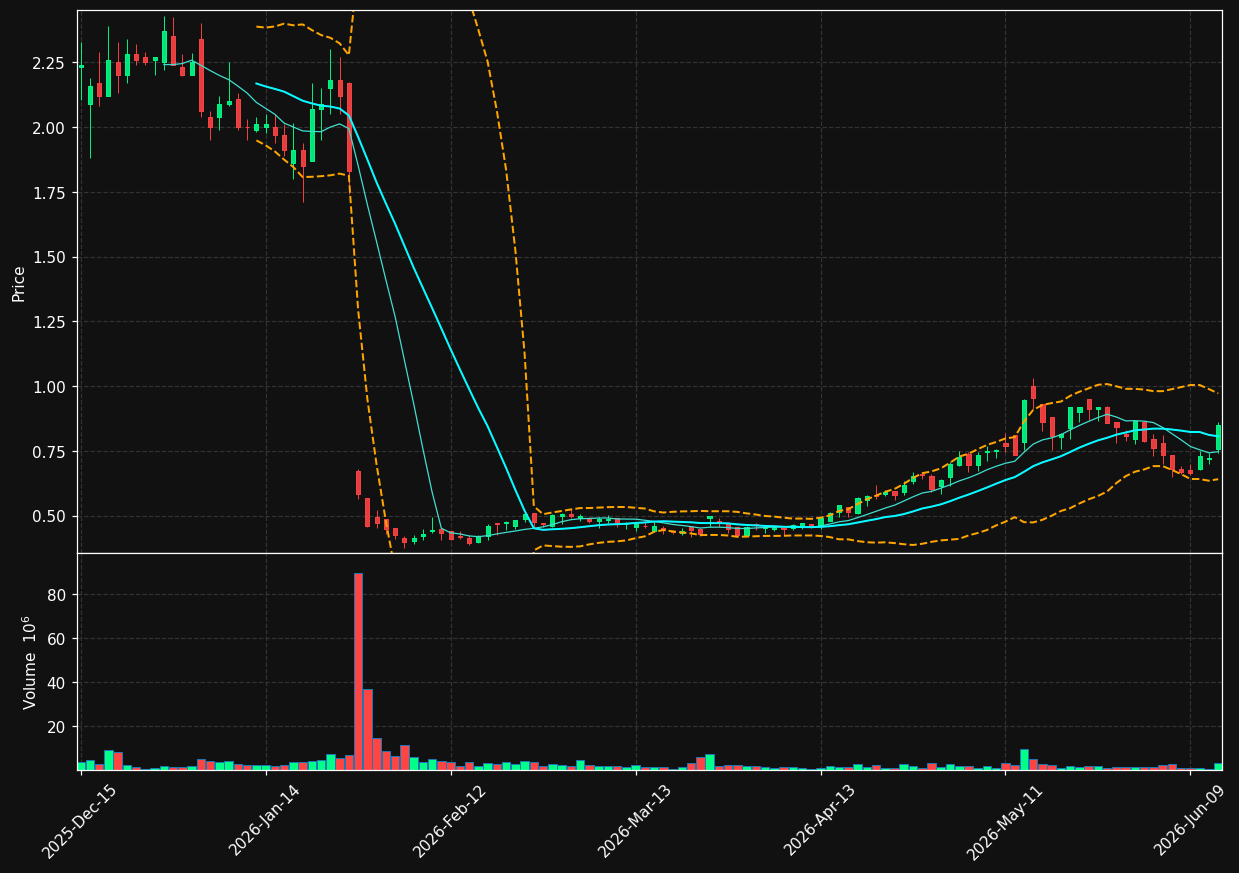The image size is (1239, 873).
Task: Click the 2.00 price tick label
Action: pos(50,128)
